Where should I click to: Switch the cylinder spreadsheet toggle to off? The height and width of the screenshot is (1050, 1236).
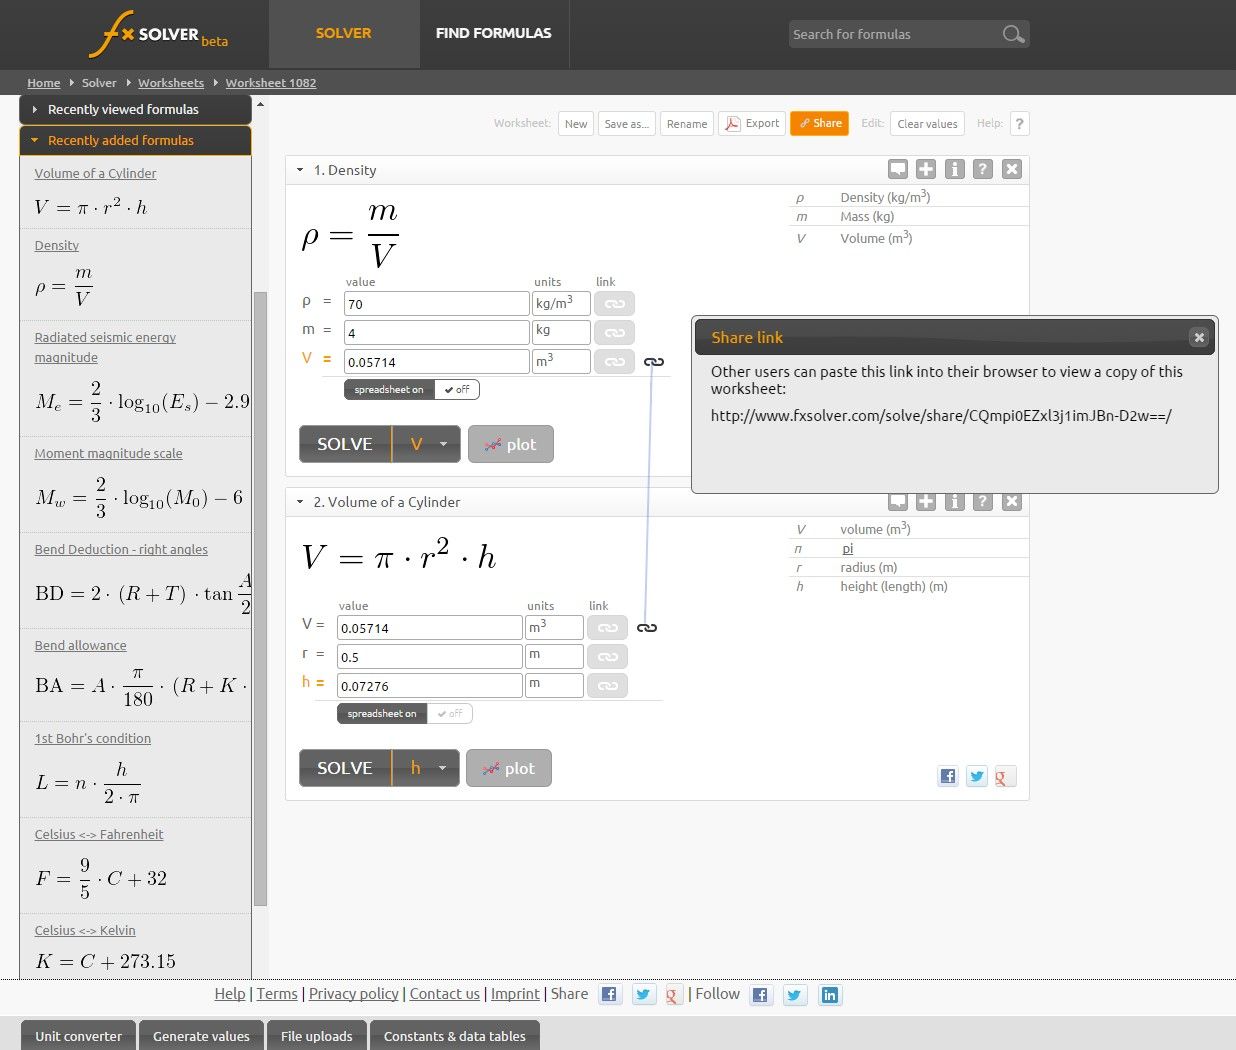(450, 713)
